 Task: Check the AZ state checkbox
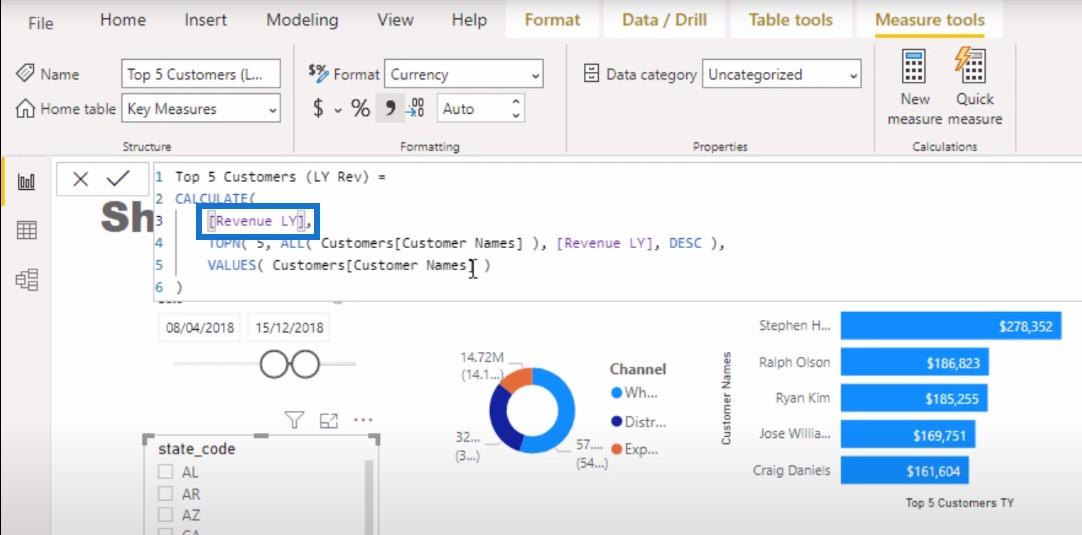(x=166, y=514)
